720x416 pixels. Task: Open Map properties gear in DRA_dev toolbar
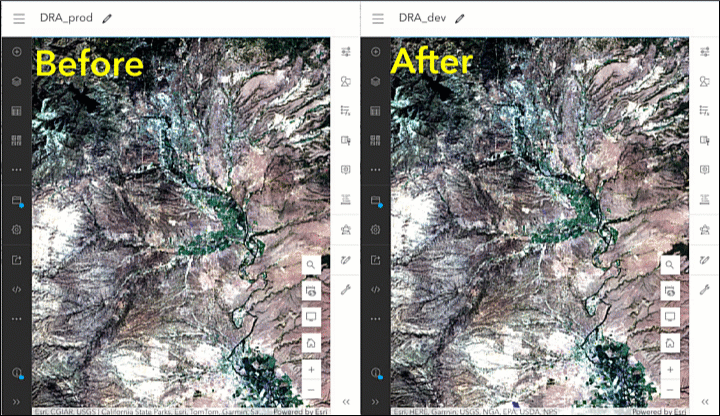(376, 230)
